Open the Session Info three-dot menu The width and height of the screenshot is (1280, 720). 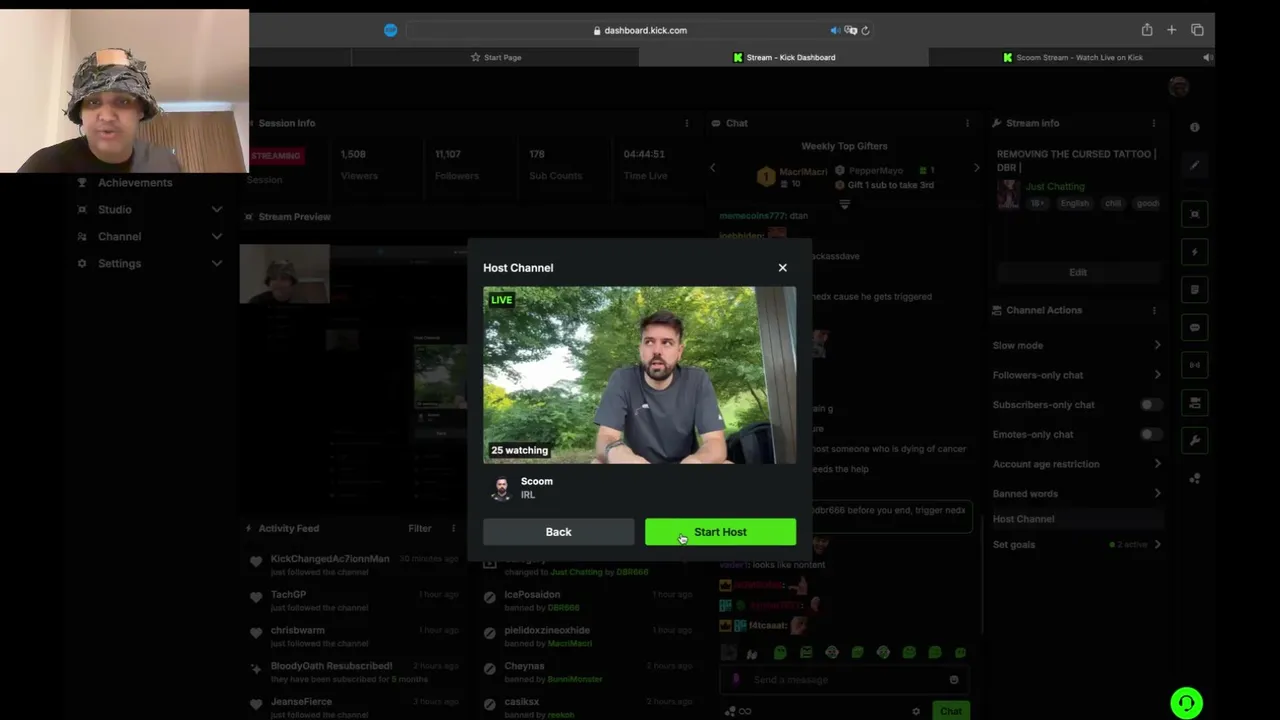686,123
